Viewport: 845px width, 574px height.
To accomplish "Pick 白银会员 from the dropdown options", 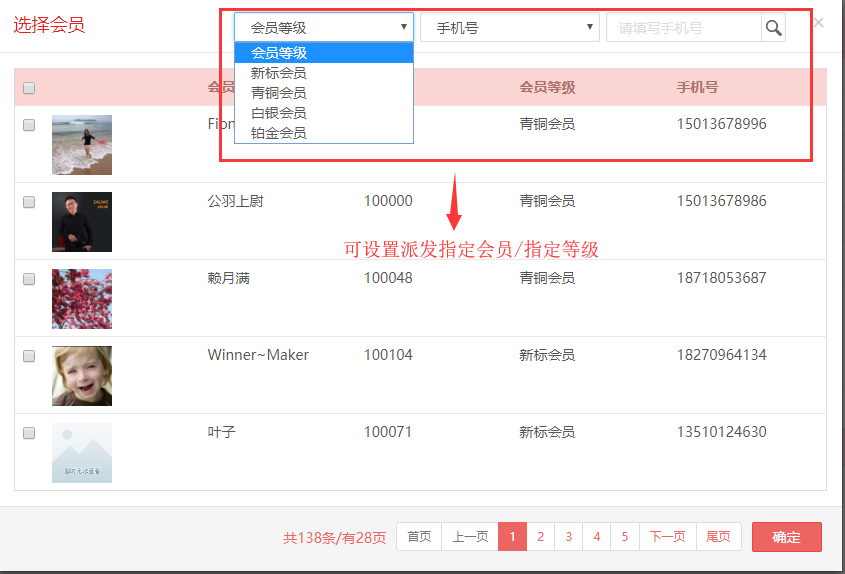I will point(279,113).
